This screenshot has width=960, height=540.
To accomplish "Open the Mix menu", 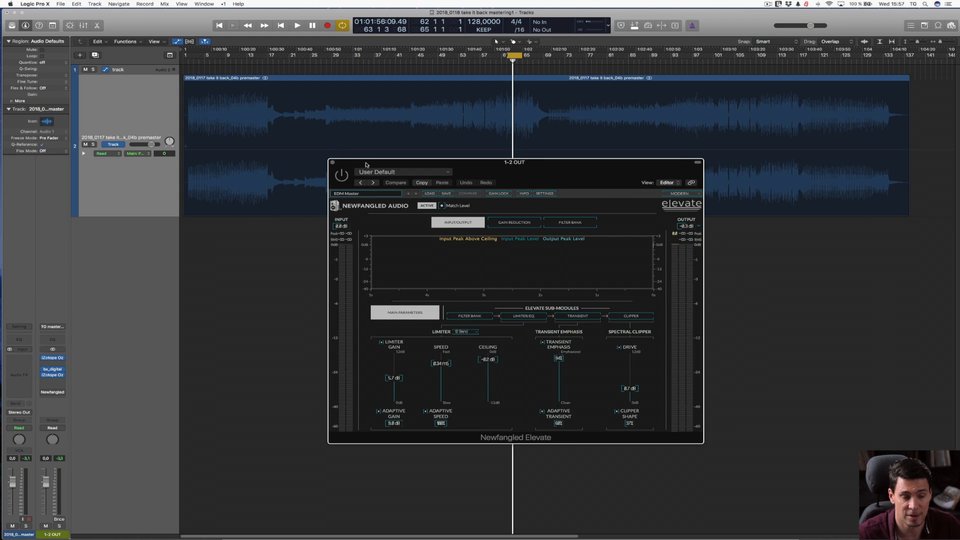I will click(164, 4).
